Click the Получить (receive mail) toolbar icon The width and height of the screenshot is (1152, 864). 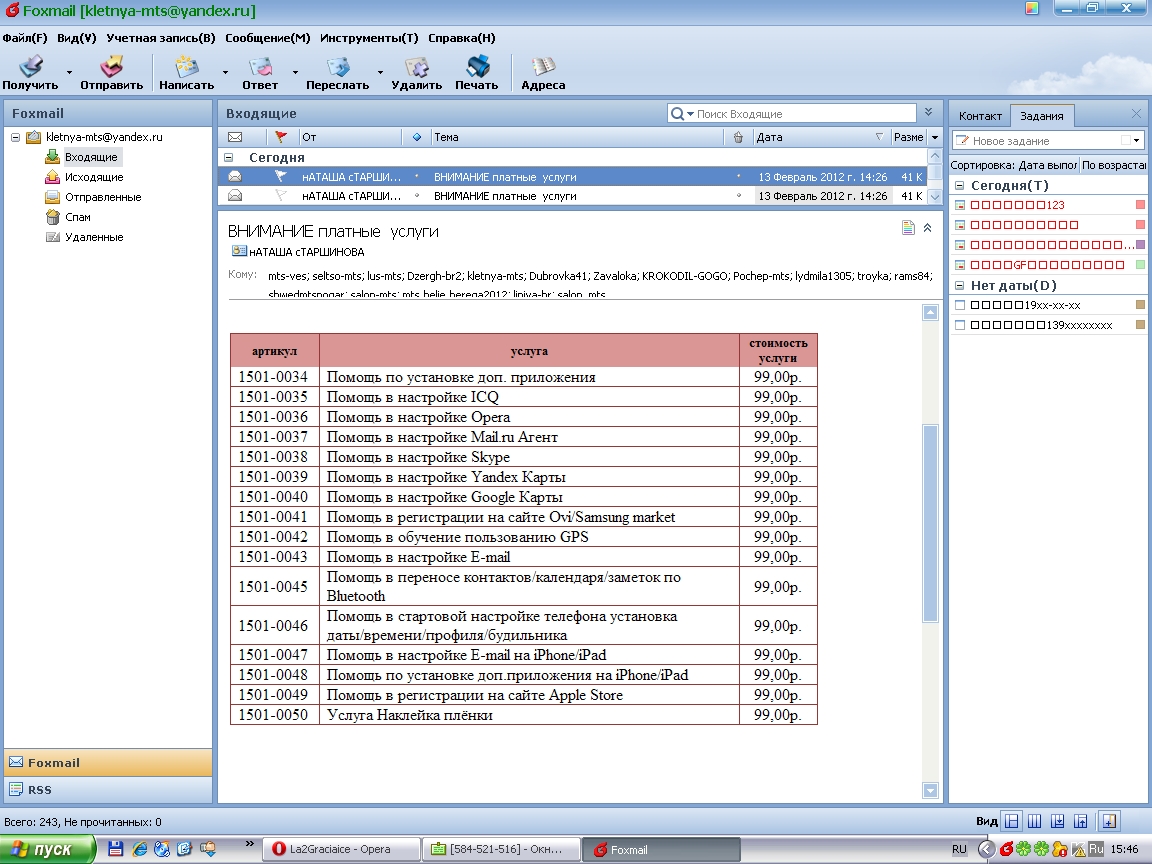[31, 66]
